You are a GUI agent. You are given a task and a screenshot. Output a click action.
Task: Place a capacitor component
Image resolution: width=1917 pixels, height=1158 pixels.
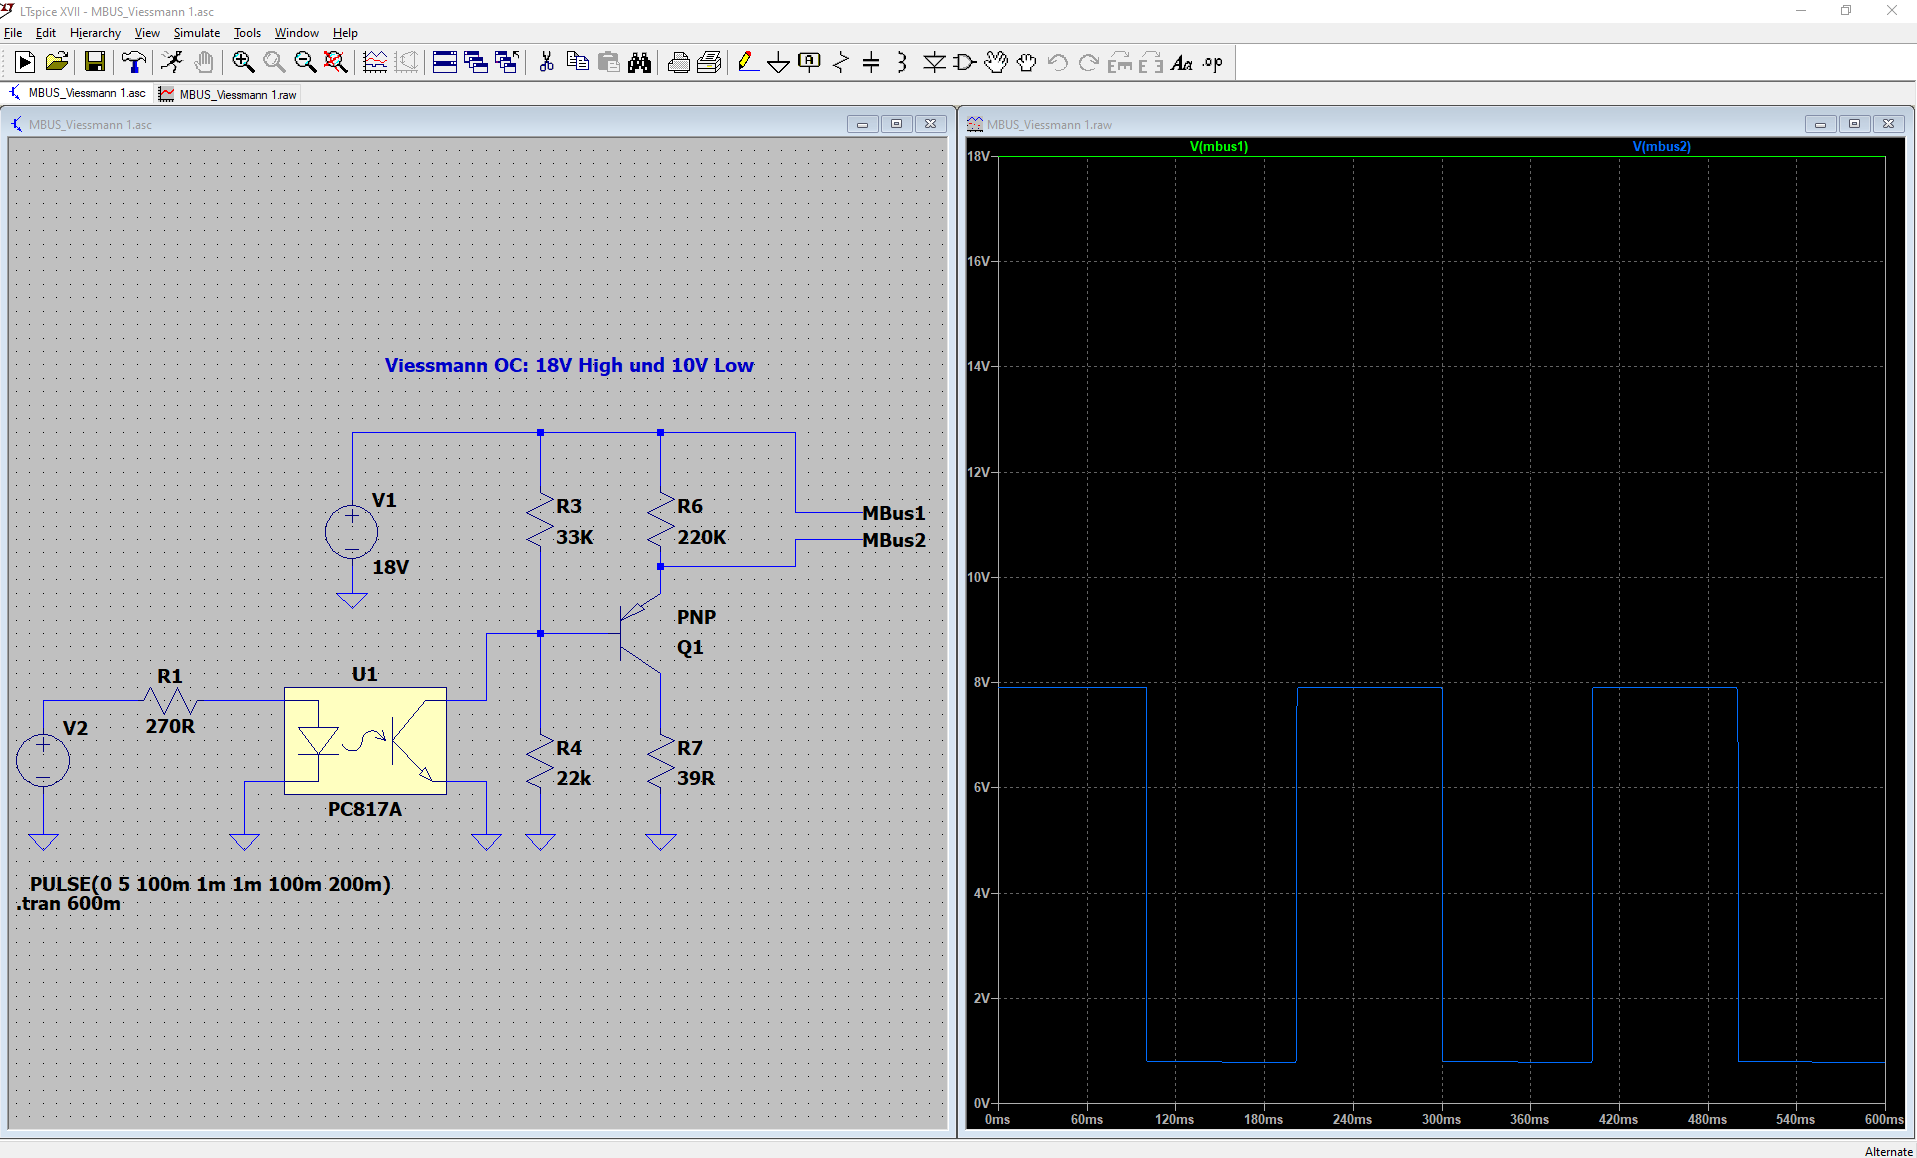click(x=871, y=62)
